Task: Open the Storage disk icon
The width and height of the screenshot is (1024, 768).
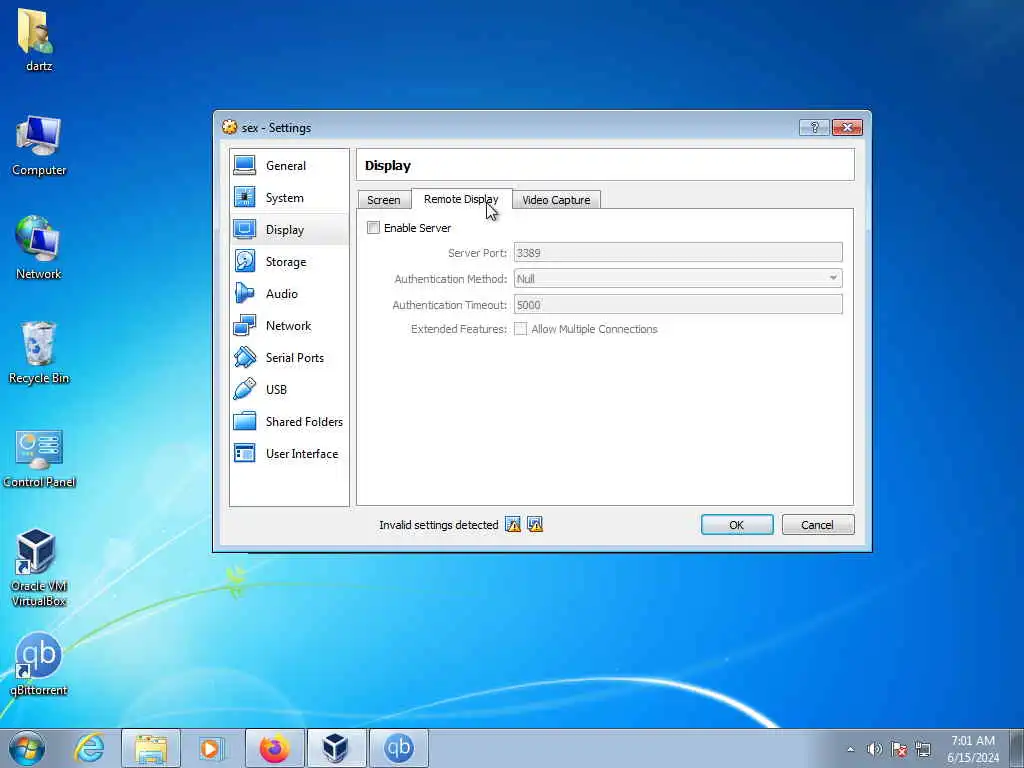Action: click(x=245, y=261)
